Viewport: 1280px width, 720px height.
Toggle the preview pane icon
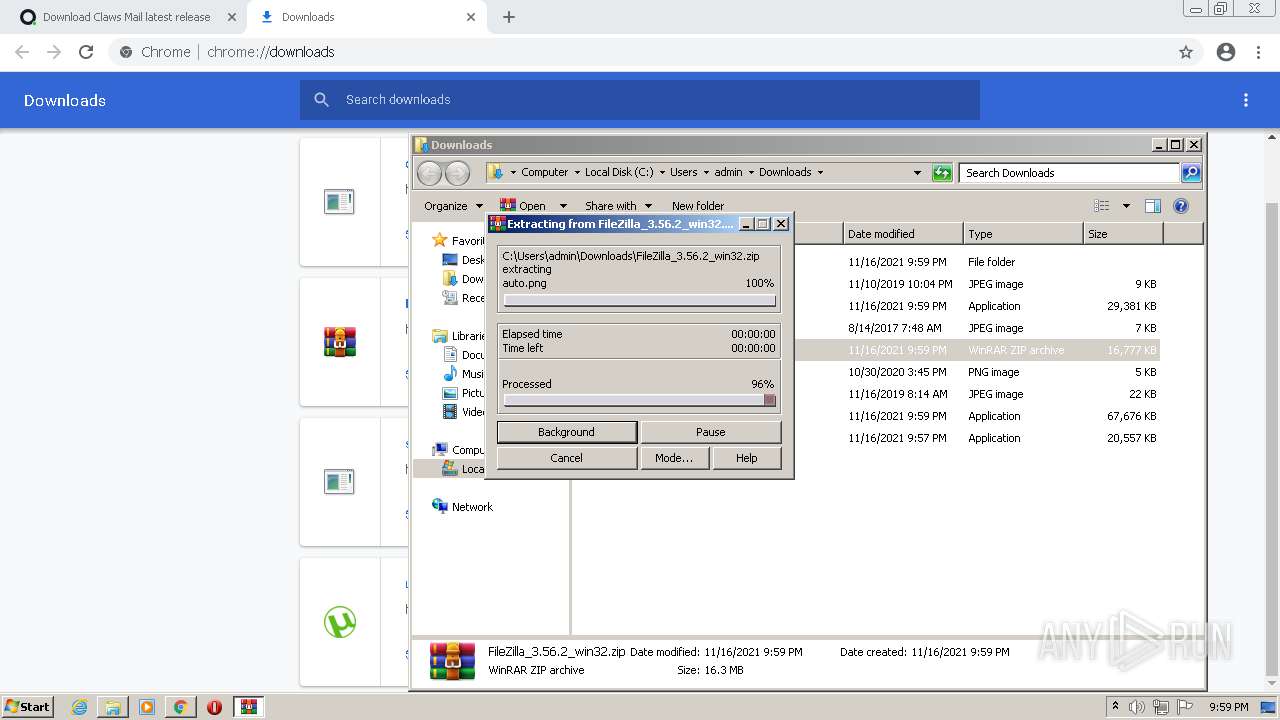coord(1153,206)
